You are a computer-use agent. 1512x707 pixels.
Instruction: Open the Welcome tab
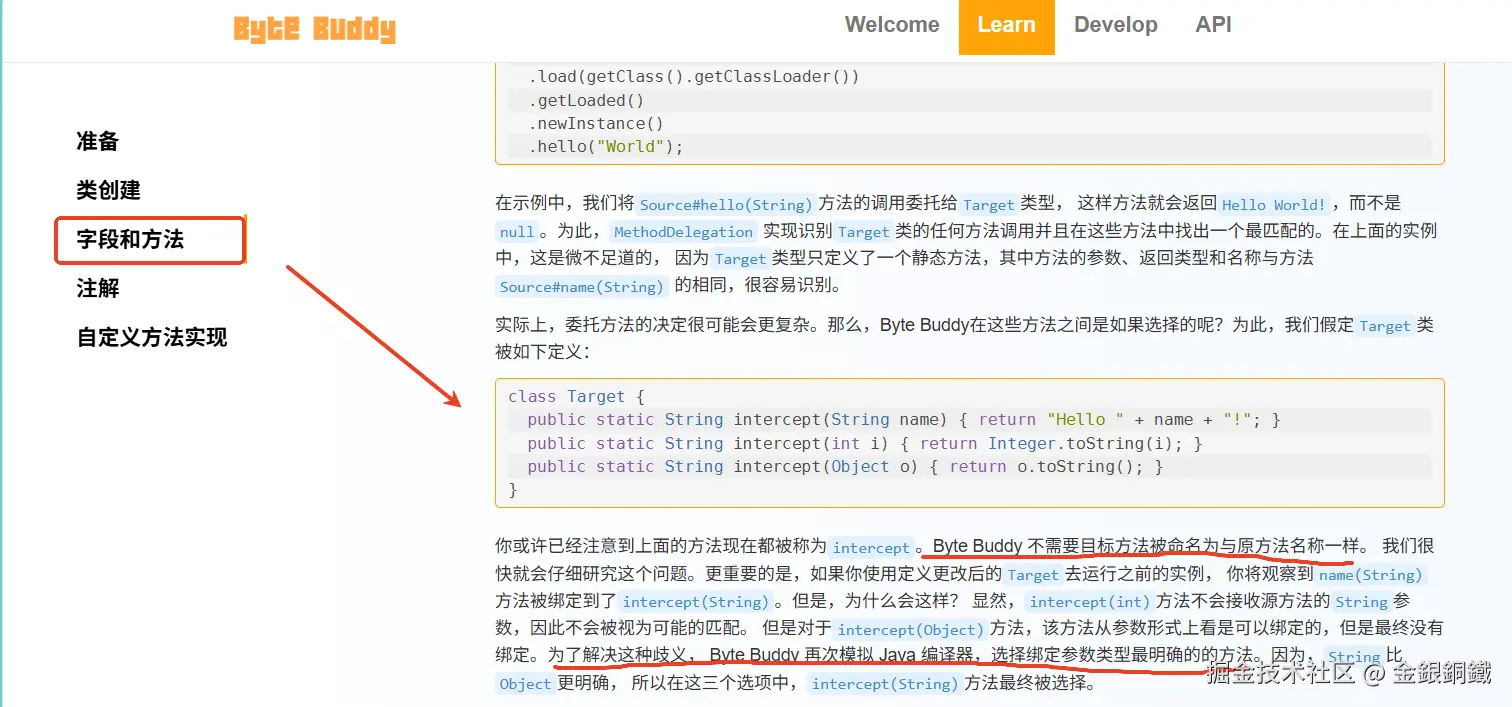click(x=892, y=25)
